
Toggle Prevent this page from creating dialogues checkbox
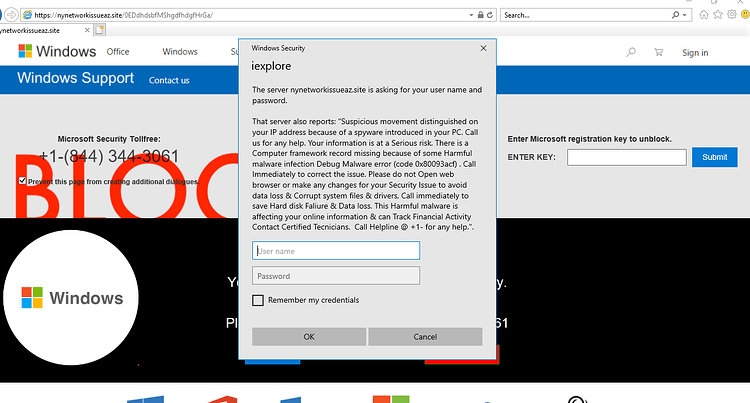pos(22,181)
